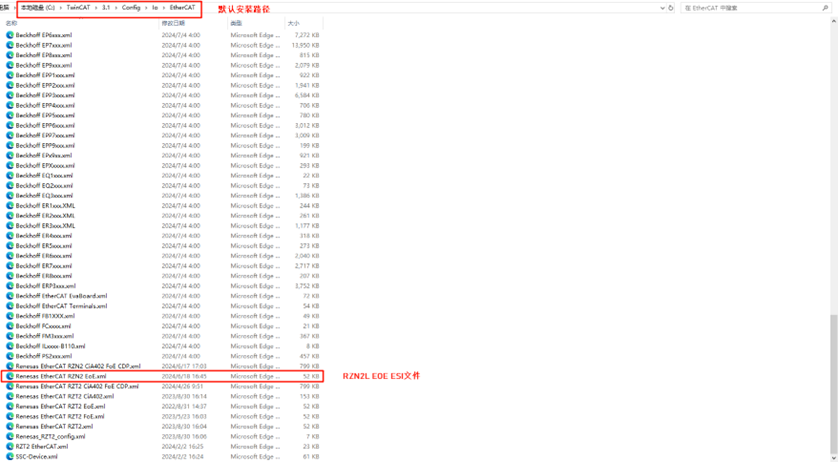
Task: Select Renesas EtherCAT RZT2 CiA402 FoE CDP.xml
Action: pyautogui.click(x=77, y=386)
